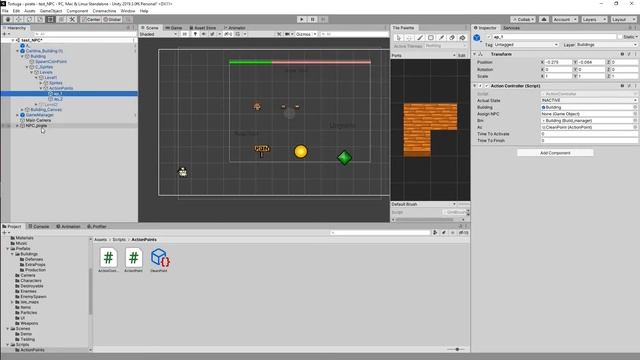Viewport: 640px width, 360px height.
Task: Click the Add Component button
Action: pyautogui.click(x=555, y=153)
